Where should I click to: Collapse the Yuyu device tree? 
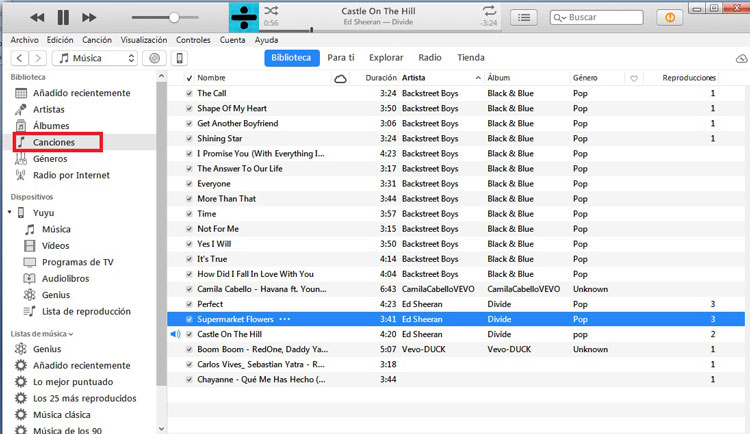pos(10,212)
